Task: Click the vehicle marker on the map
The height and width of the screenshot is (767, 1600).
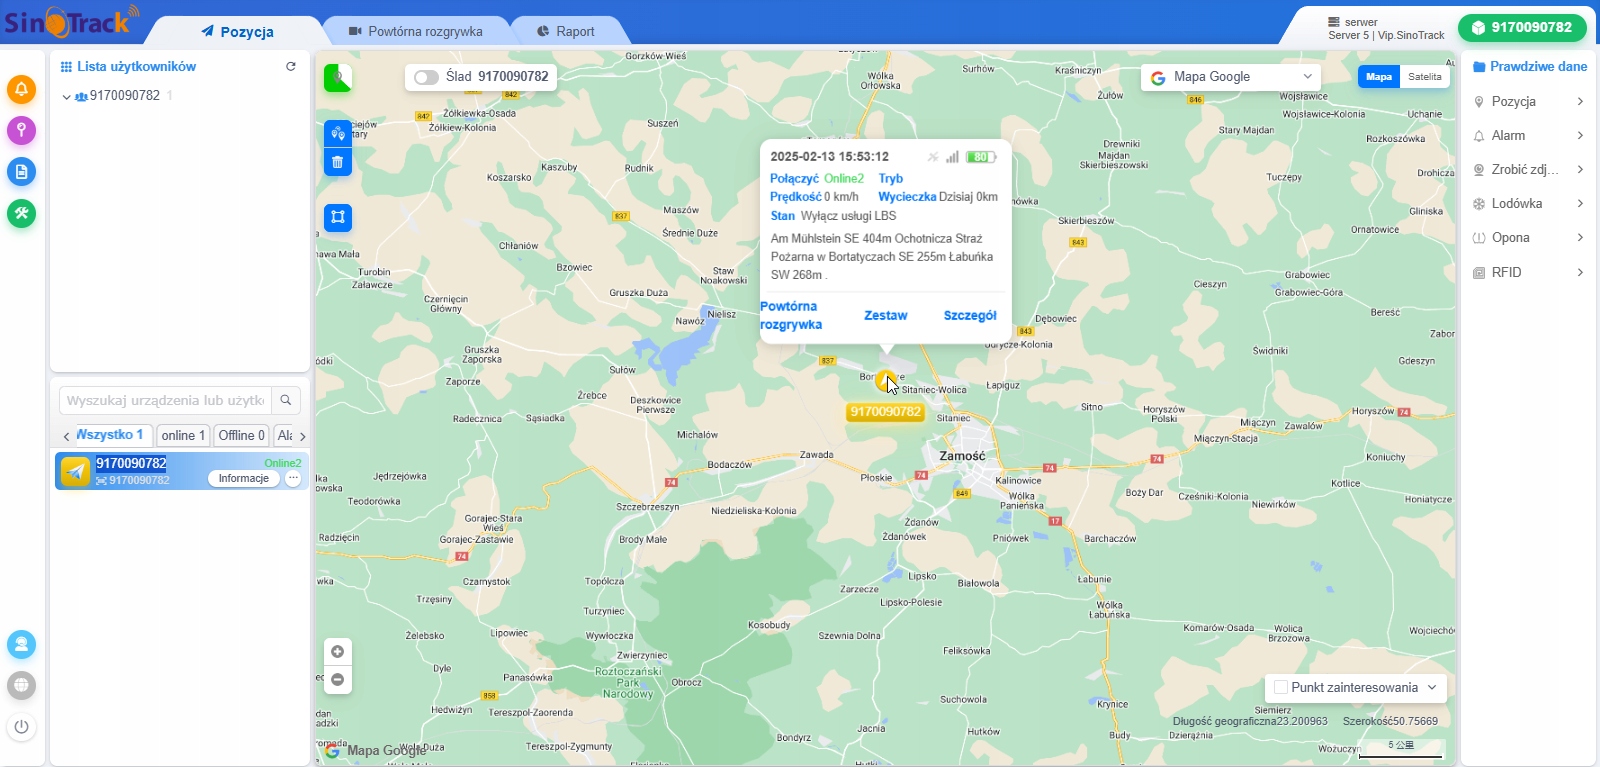Action: [886, 381]
